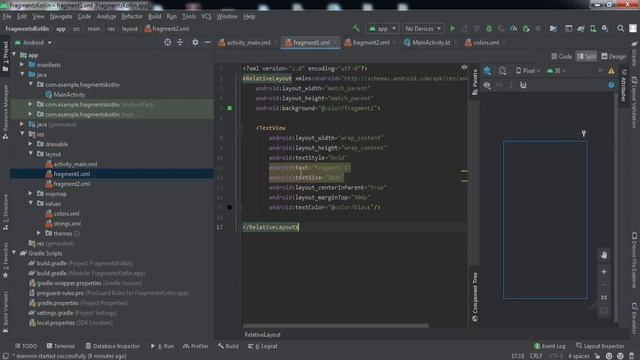Open the AVD Manager phone icon

pyautogui.click(x=593, y=29)
